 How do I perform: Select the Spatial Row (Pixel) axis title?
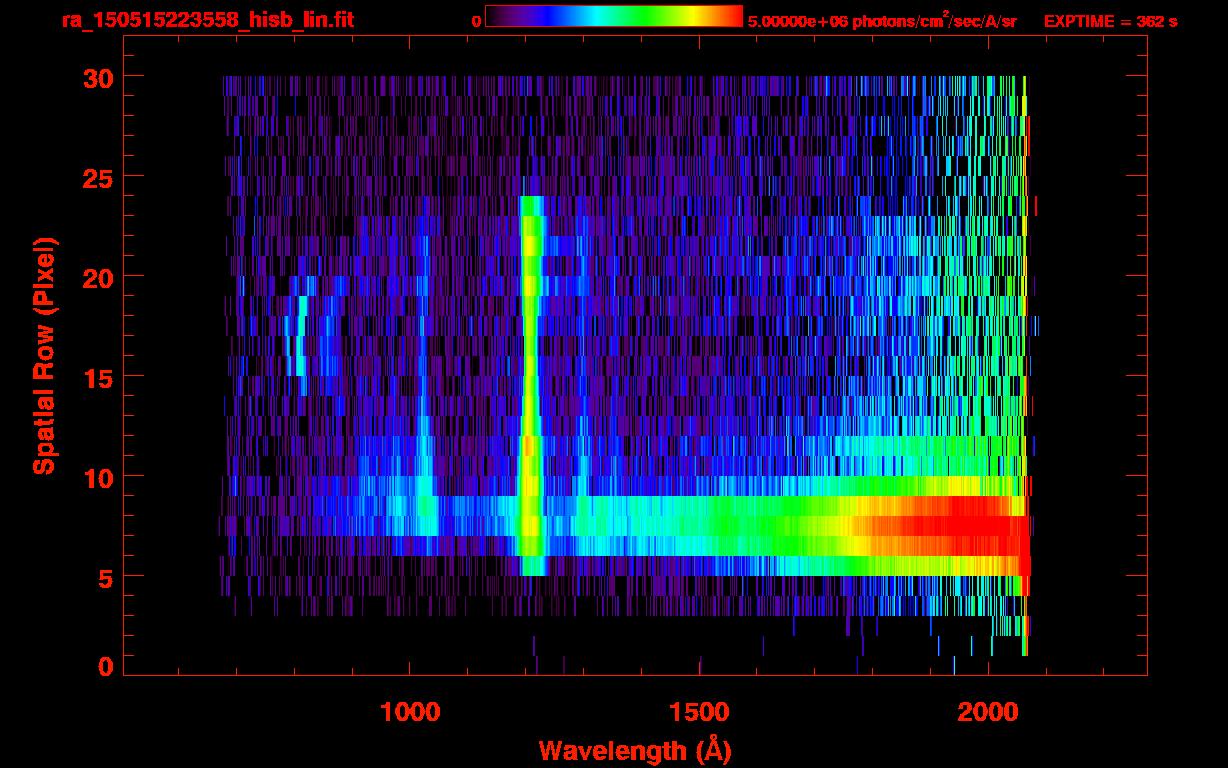pos(44,355)
